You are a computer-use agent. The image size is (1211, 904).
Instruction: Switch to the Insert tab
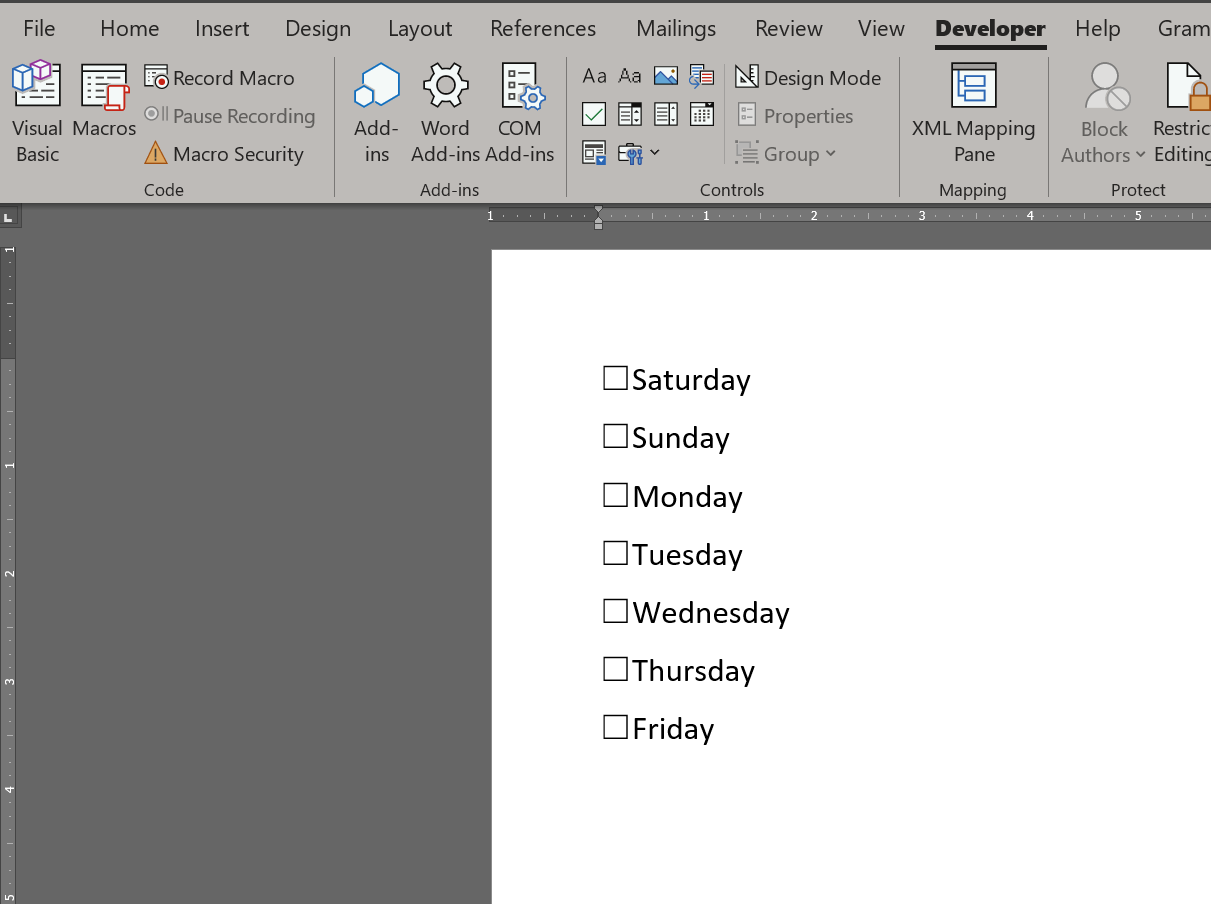tap(222, 29)
